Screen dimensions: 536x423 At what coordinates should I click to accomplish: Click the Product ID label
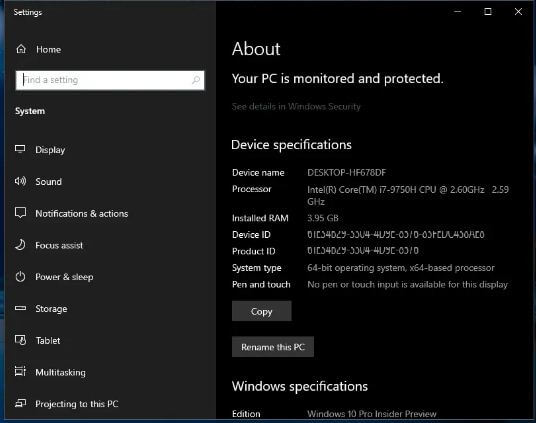click(254, 251)
